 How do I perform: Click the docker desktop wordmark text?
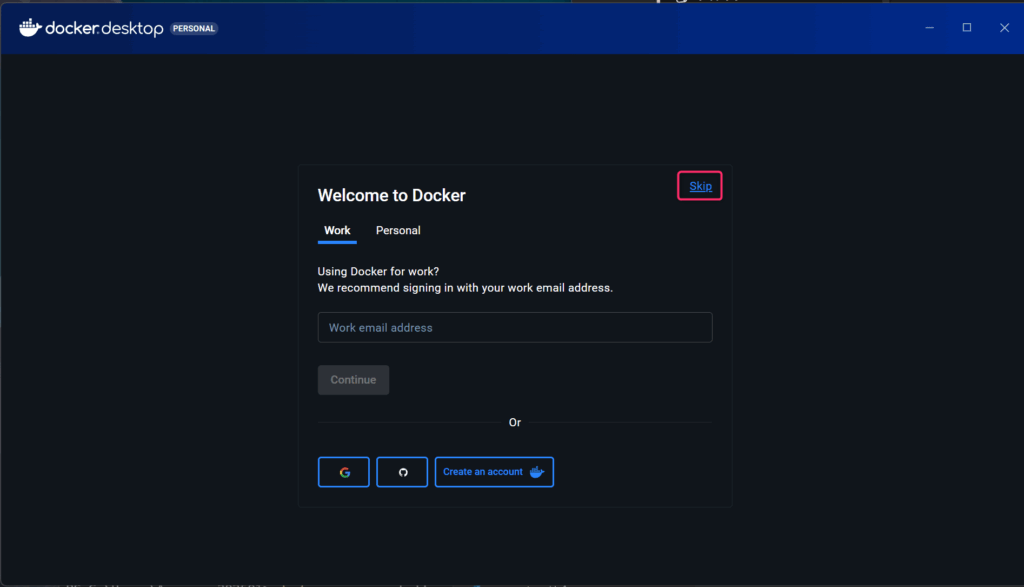click(x=104, y=29)
